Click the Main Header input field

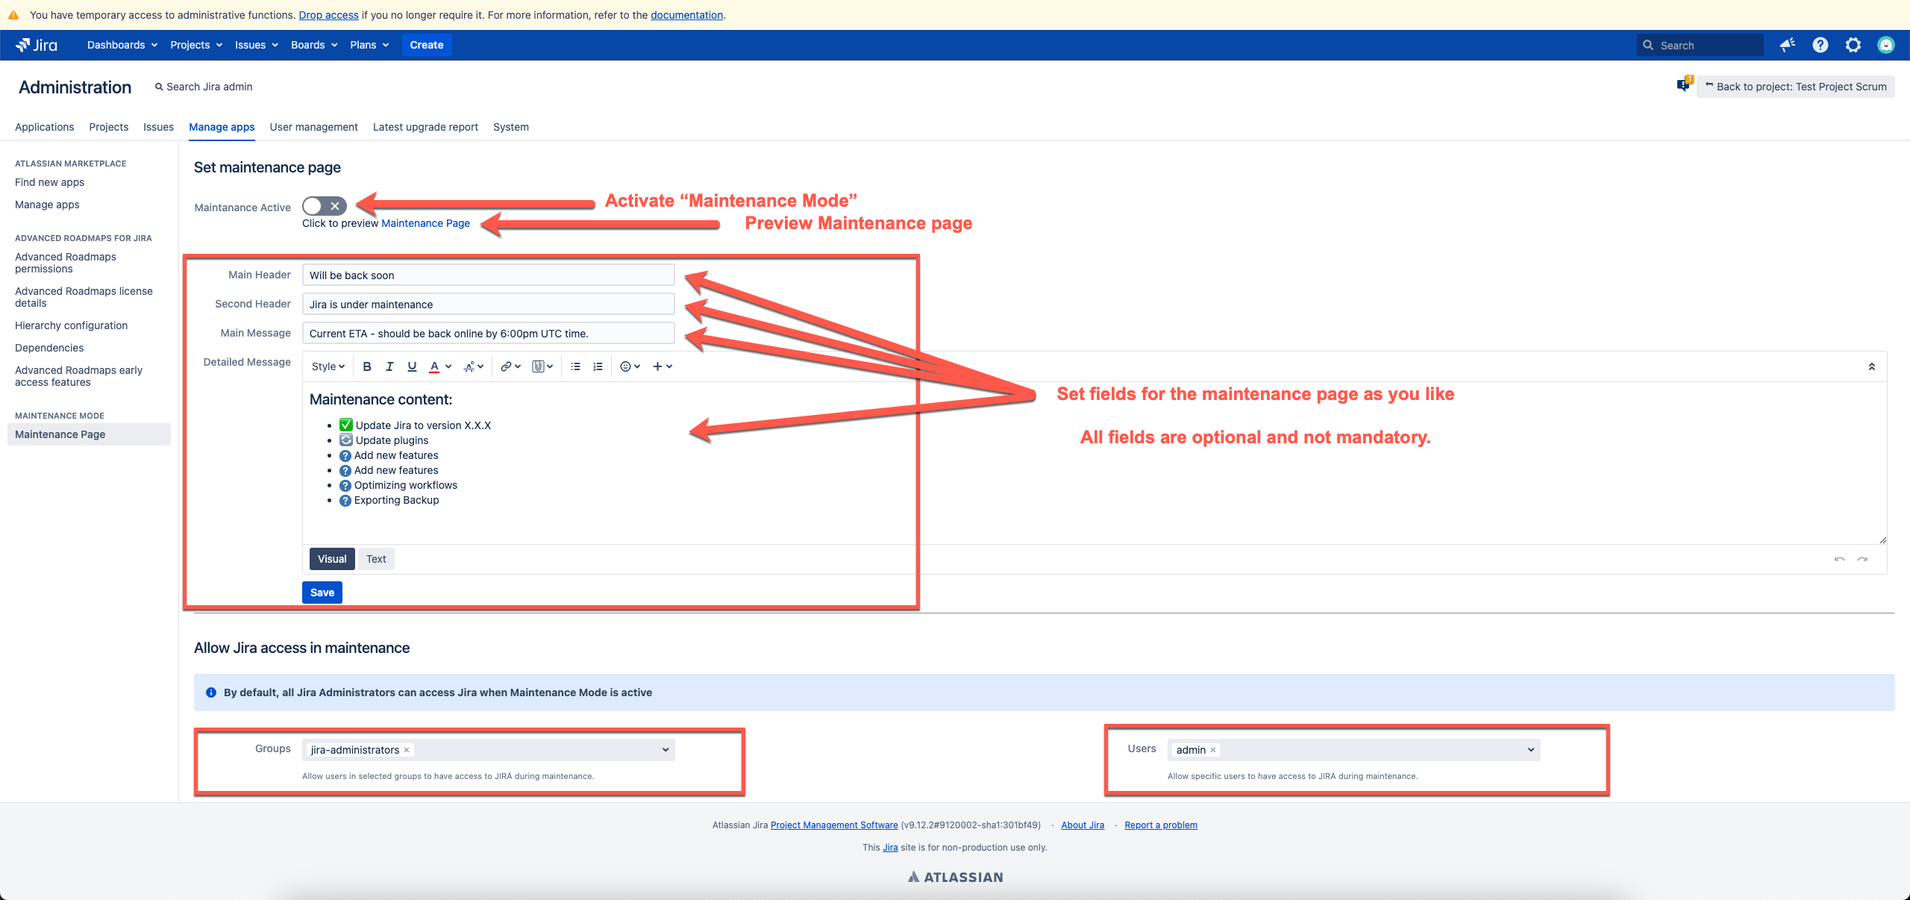tap(488, 275)
